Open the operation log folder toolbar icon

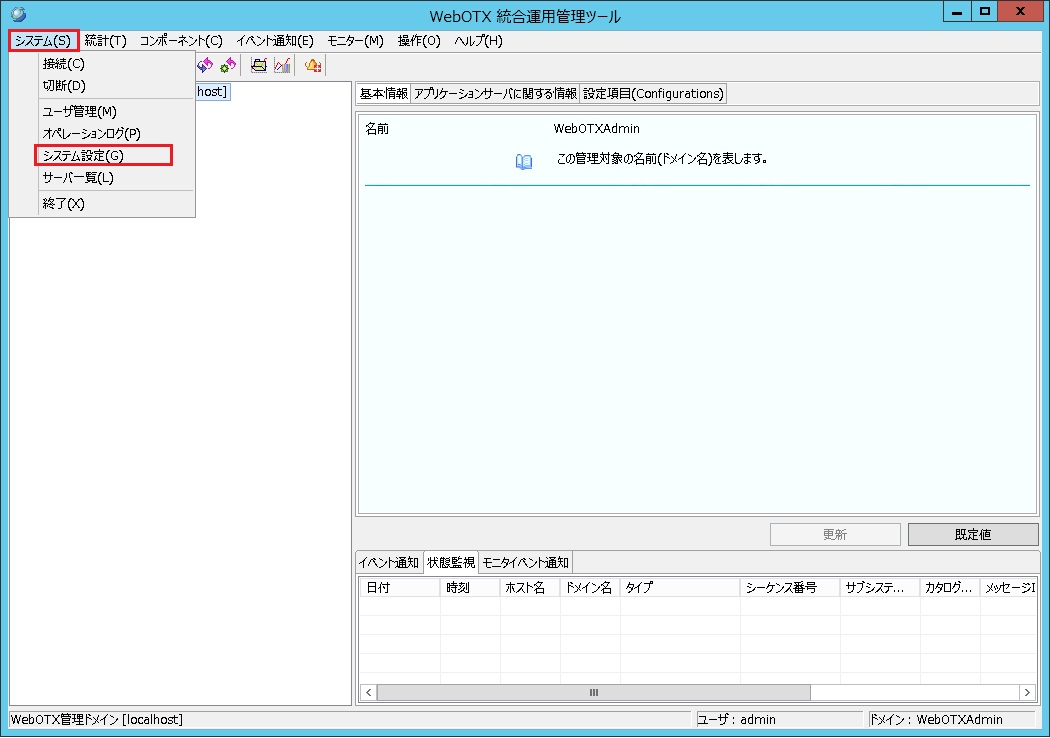tap(258, 65)
